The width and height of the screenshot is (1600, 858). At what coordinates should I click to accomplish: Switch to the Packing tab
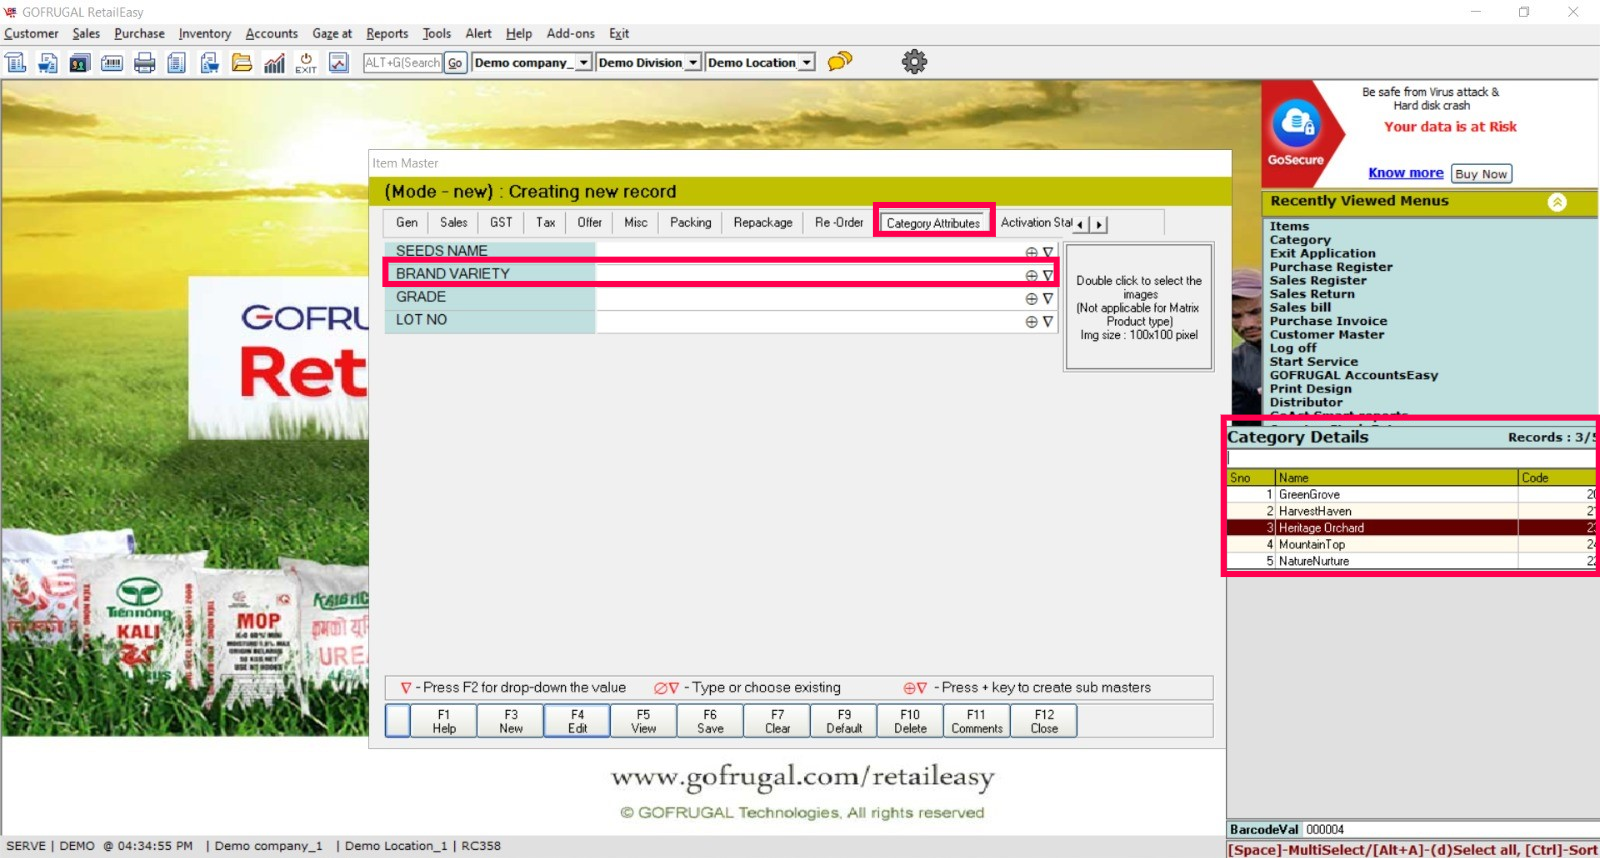coord(691,222)
